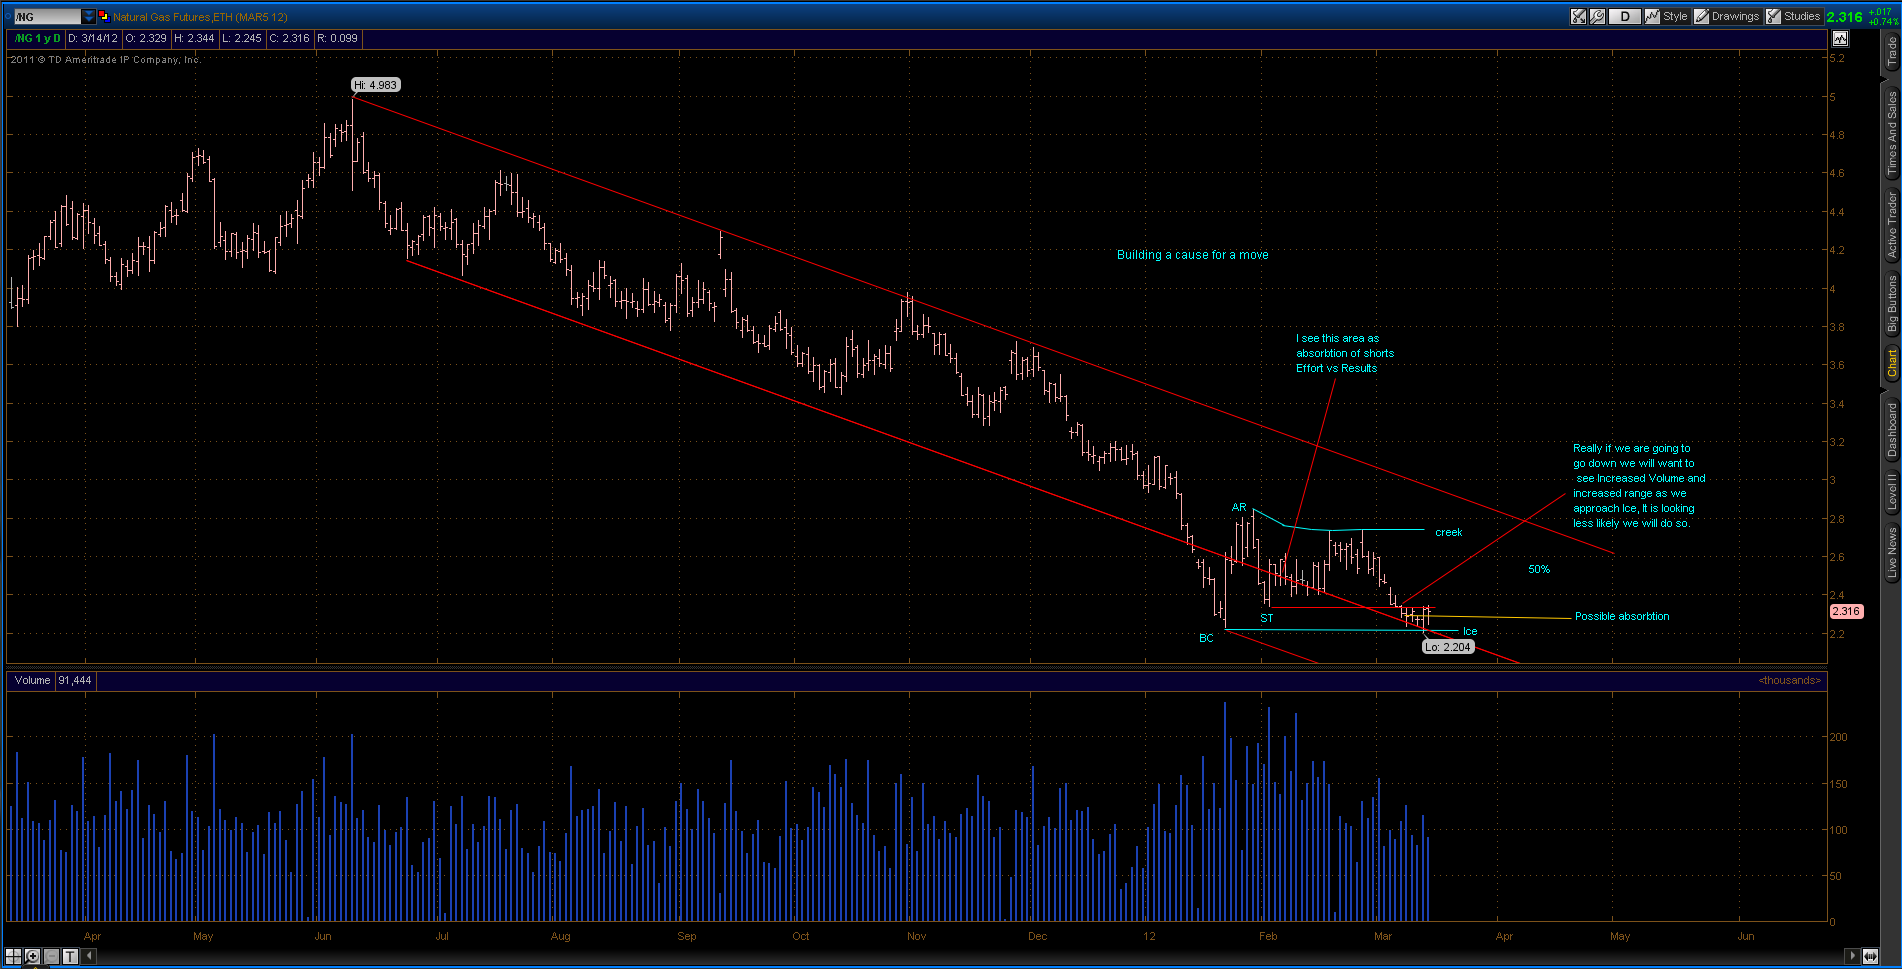Click the H: 2.344 high value
The image size is (1902, 969).
(x=194, y=38)
